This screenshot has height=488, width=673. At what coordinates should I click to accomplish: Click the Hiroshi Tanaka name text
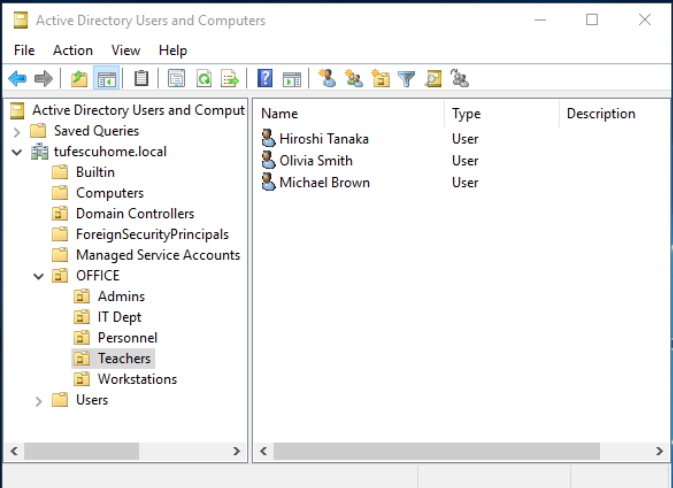324,139
